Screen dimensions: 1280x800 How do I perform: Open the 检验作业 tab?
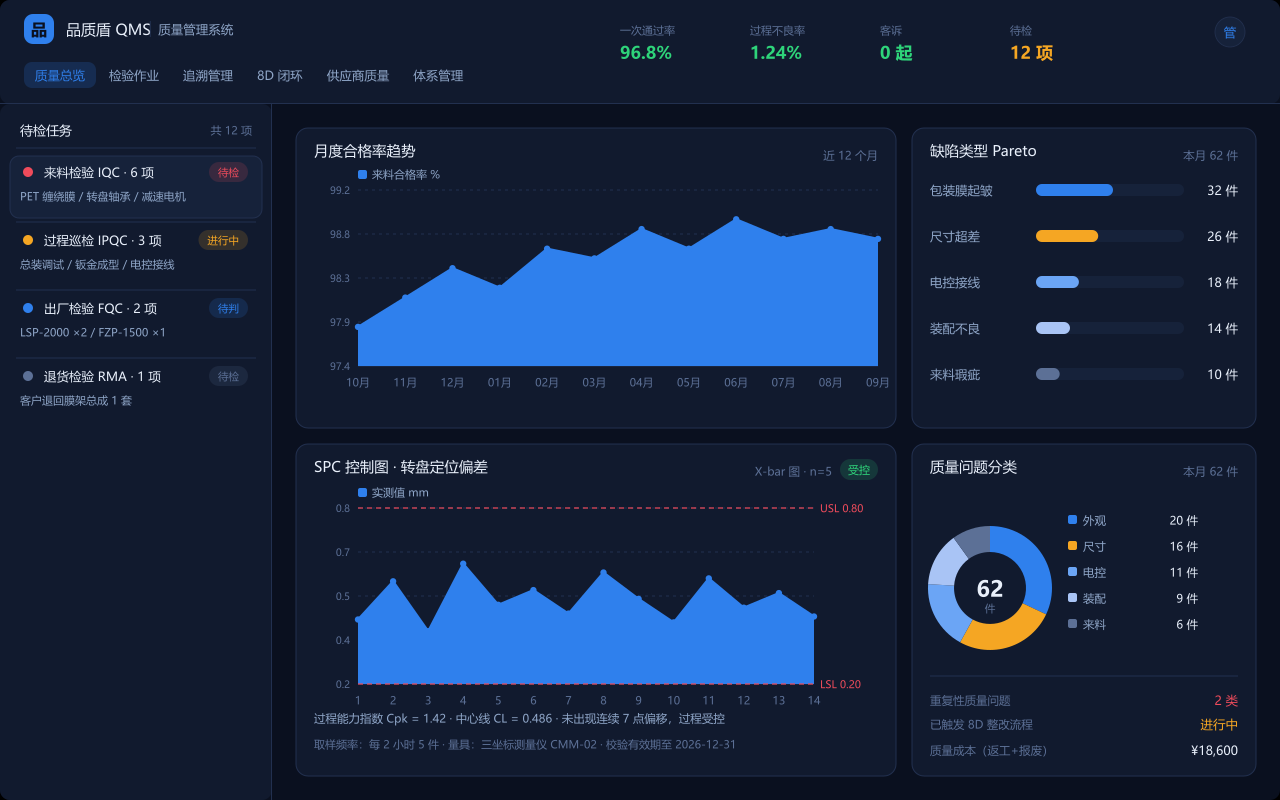click(134, 75)
